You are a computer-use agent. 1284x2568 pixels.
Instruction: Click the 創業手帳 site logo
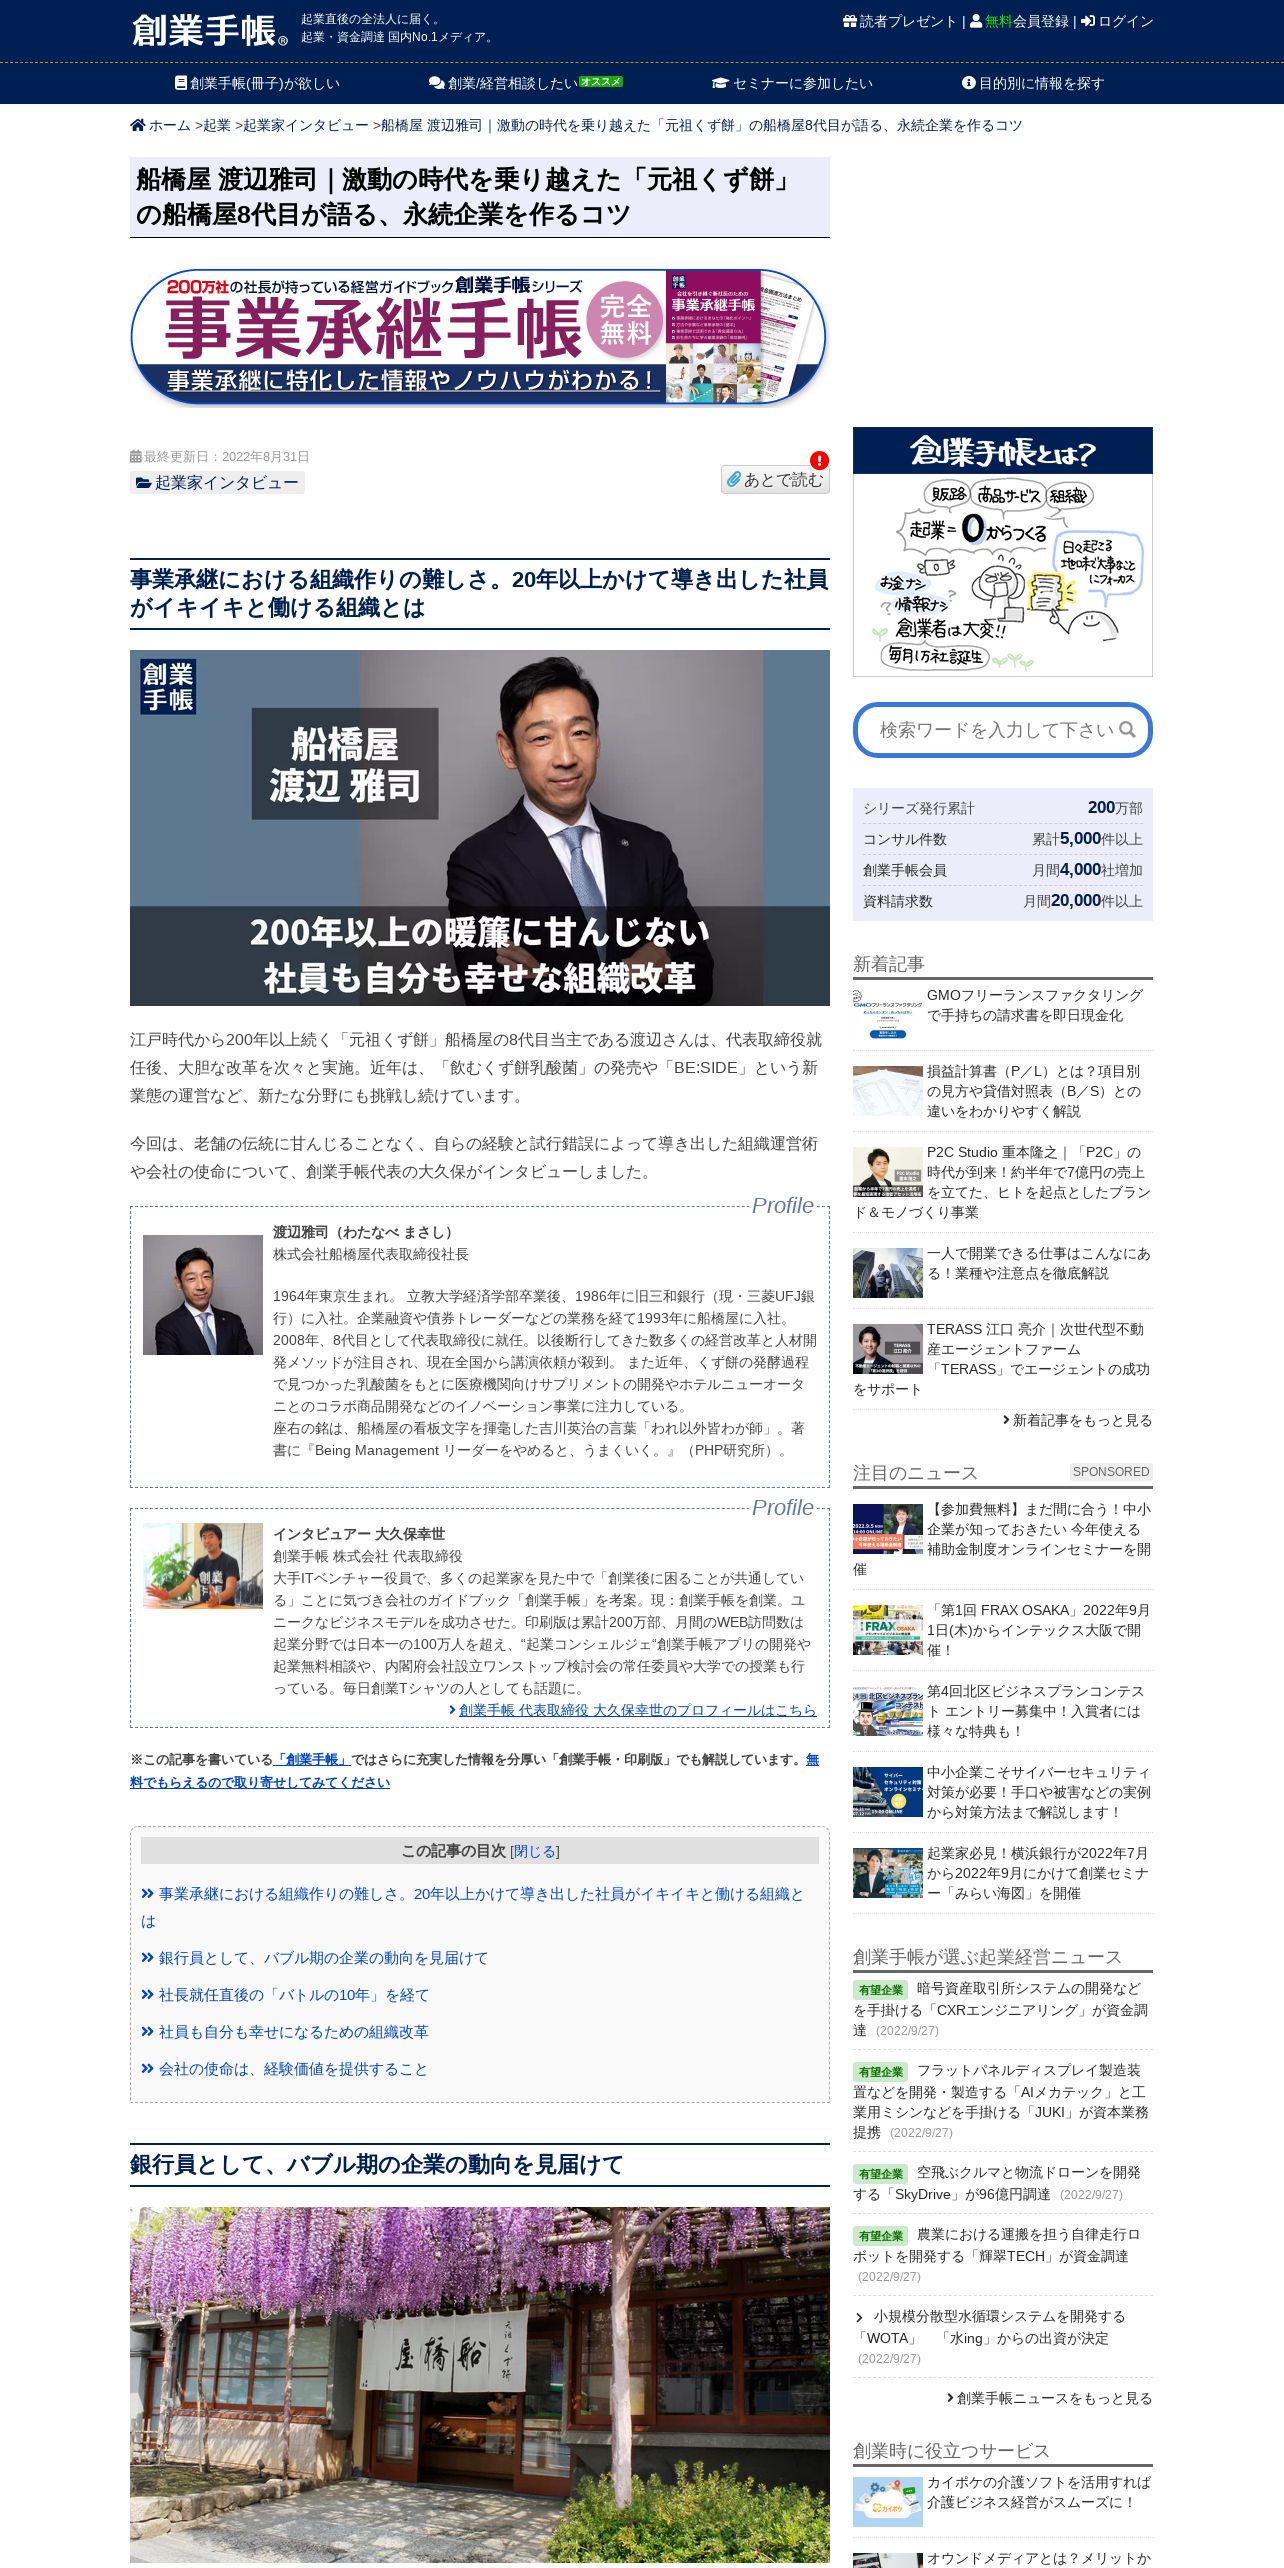(210, 30)
